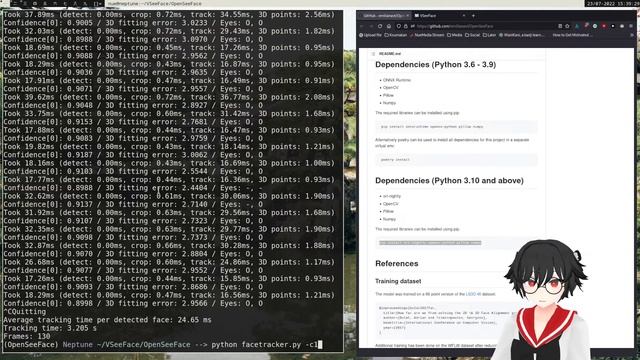Go forward in the browser

(x=371, y=26)
